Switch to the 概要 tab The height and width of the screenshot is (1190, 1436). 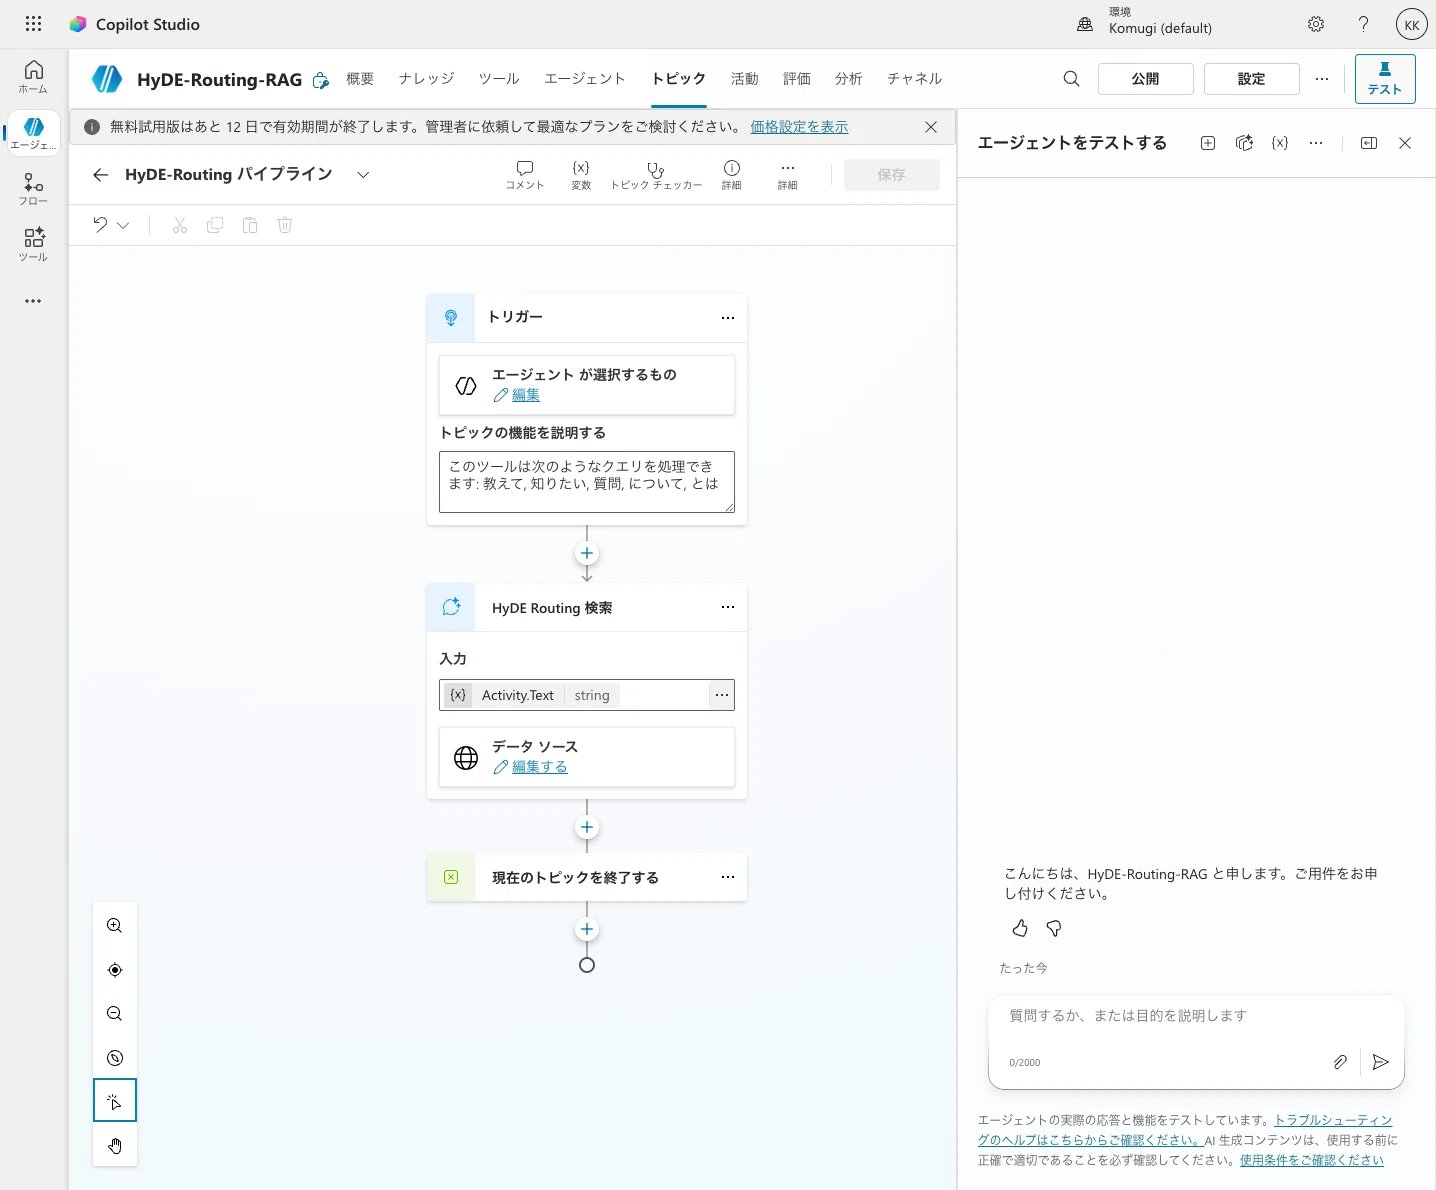(360, 79)
